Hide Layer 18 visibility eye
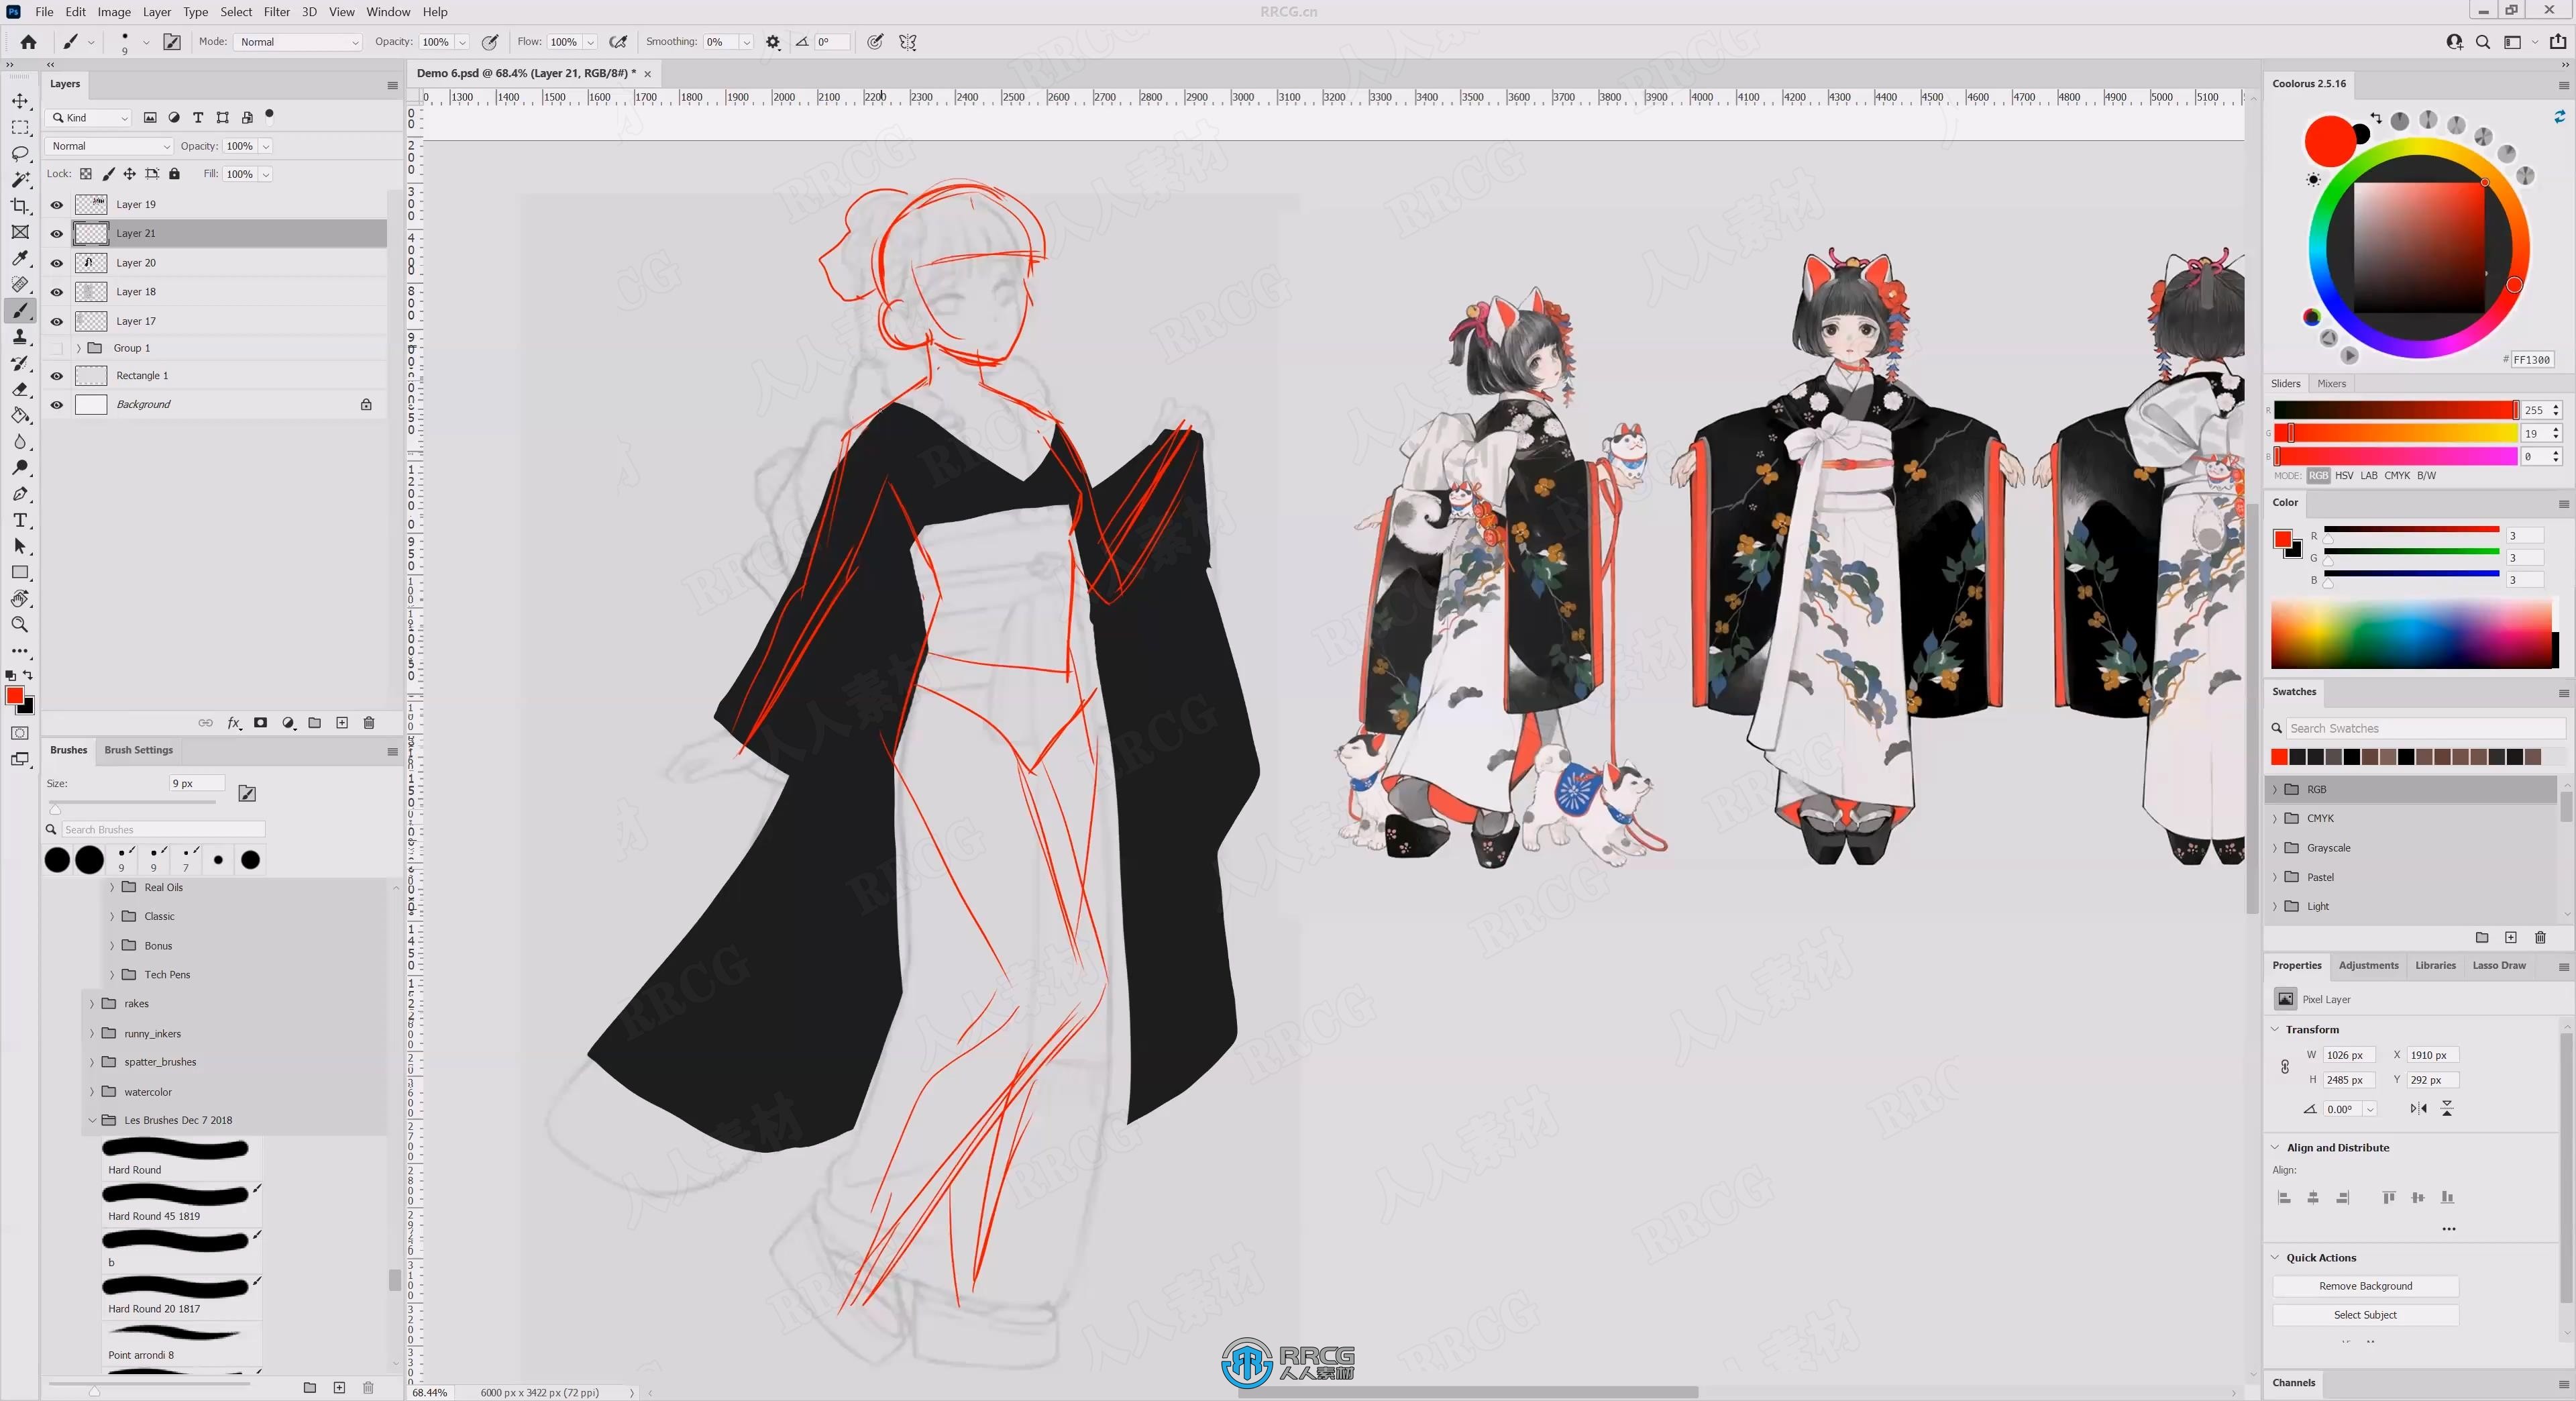 click(57, 292)
